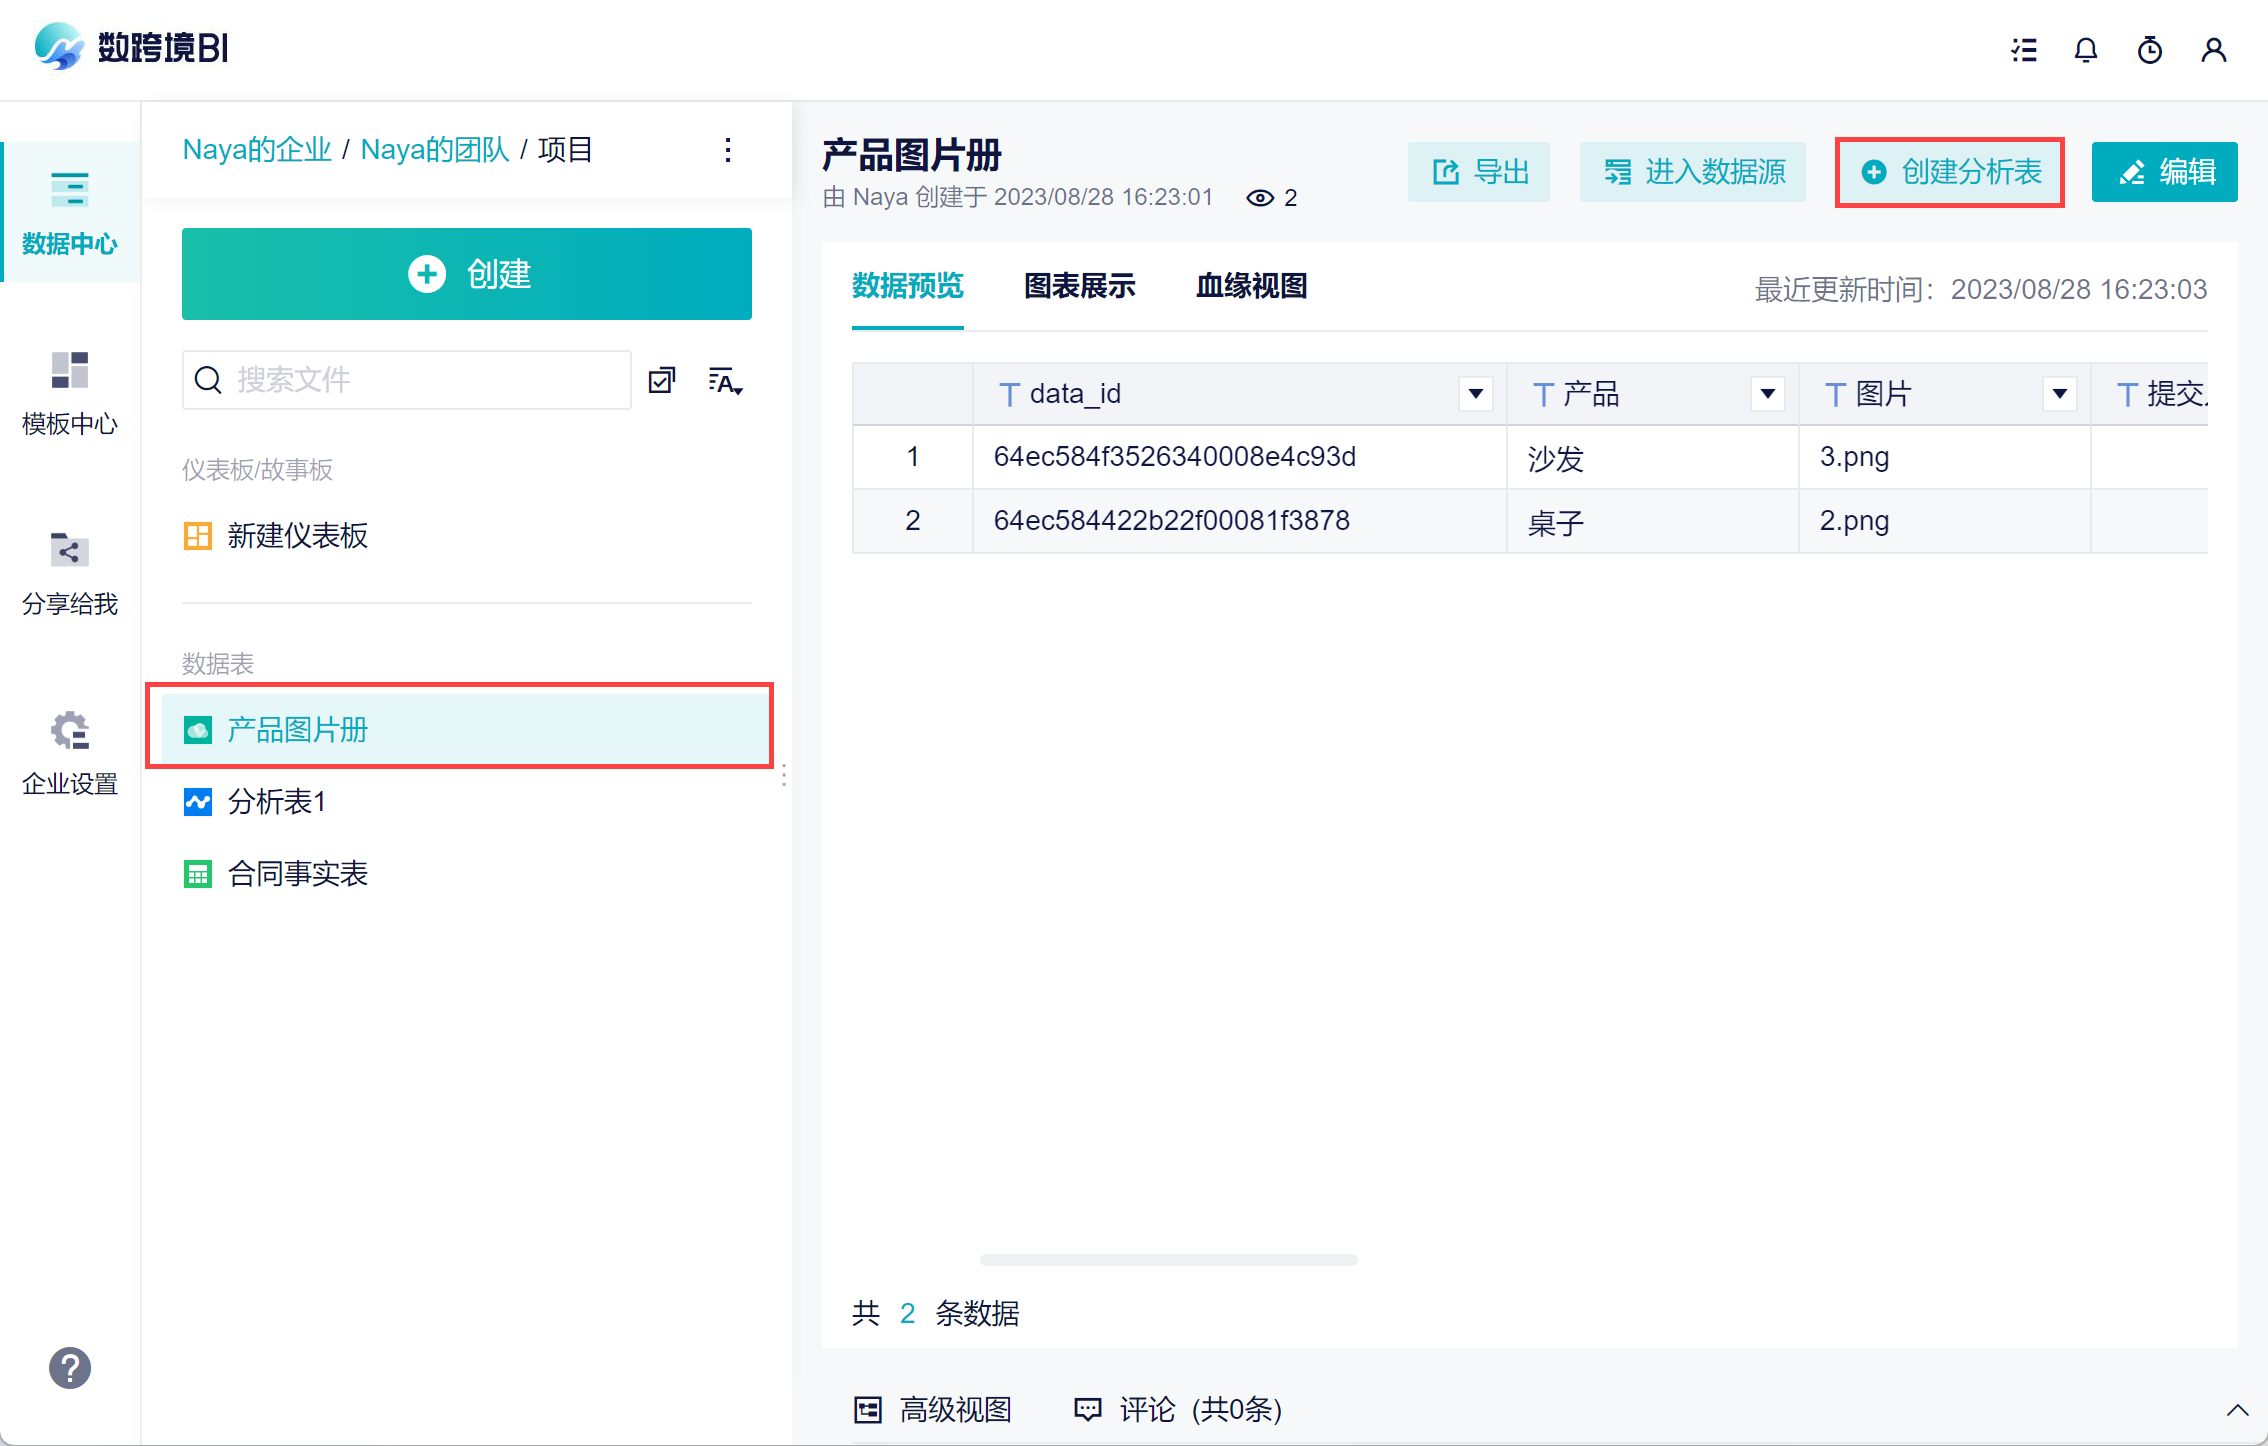Click the eye view count icon
Screen dimensions: 2268x1446
[1260, 198]
